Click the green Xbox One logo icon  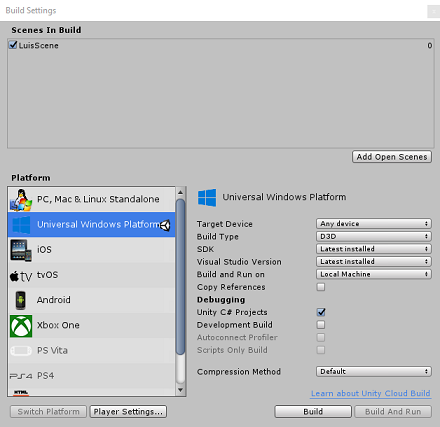[21, 326]
